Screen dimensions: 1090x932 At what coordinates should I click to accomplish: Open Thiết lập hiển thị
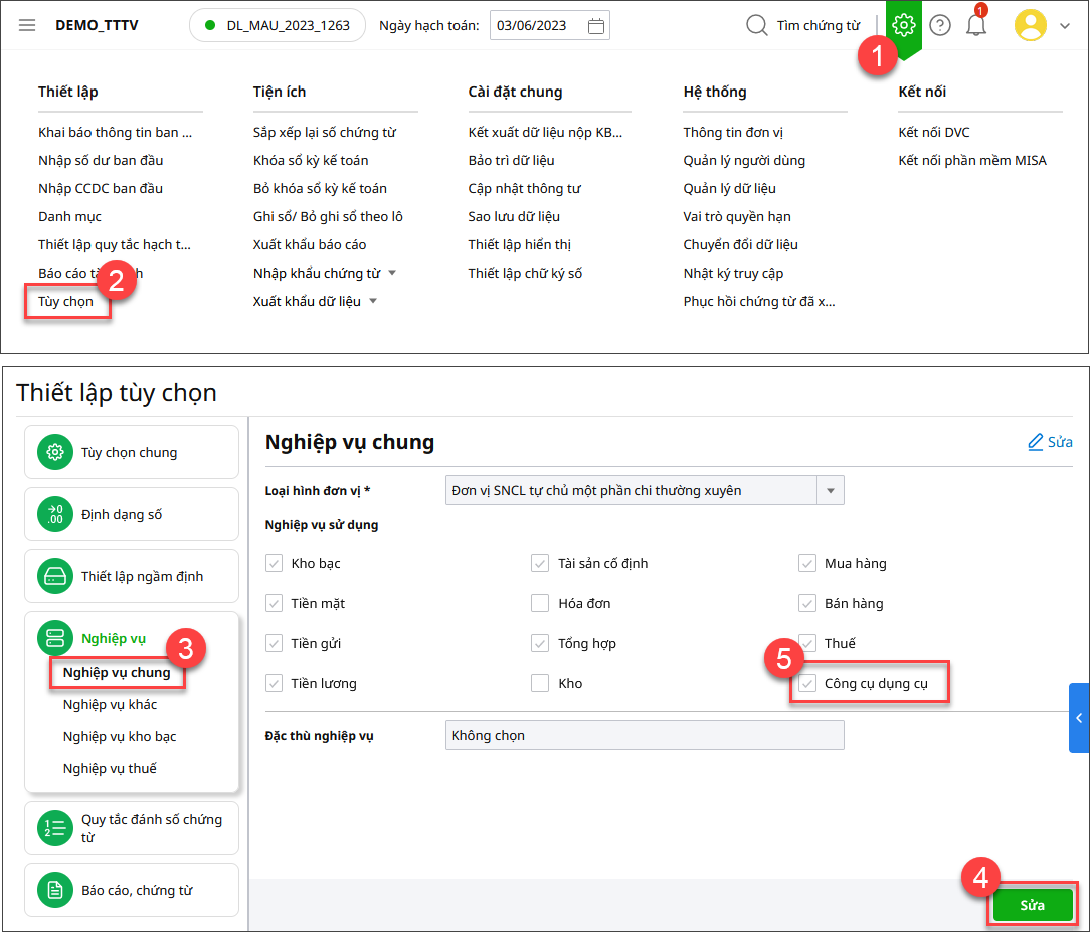tap(520, 245)
